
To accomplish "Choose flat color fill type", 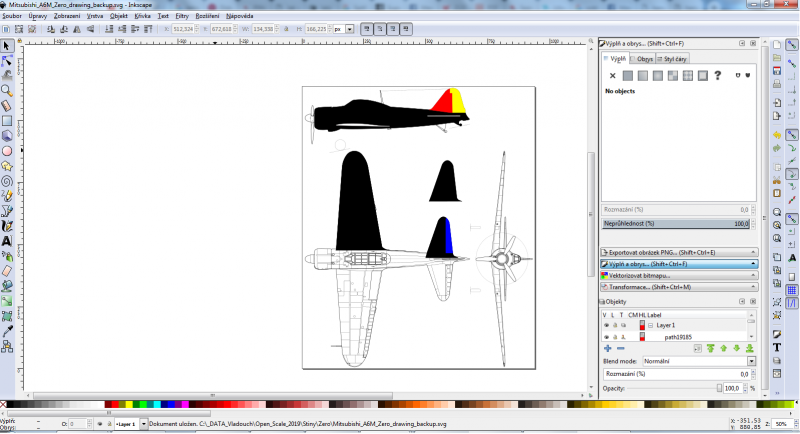I will coord(628,75).
